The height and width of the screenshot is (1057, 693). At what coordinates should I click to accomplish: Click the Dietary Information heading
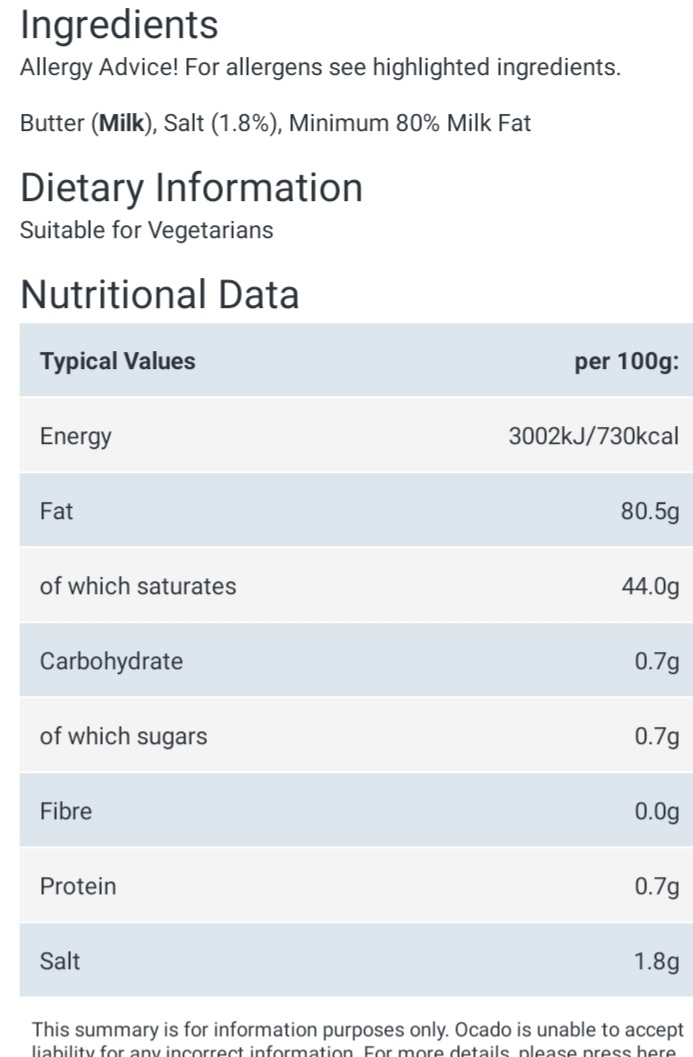point(191,188)
